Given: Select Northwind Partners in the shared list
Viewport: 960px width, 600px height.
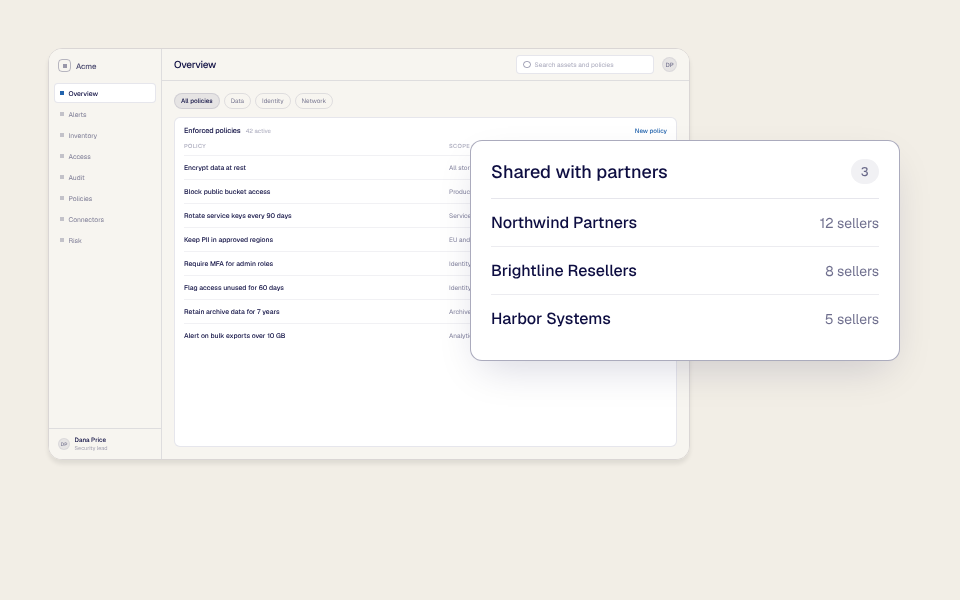Looking at the screenshot, I should [x=684, y=223].
